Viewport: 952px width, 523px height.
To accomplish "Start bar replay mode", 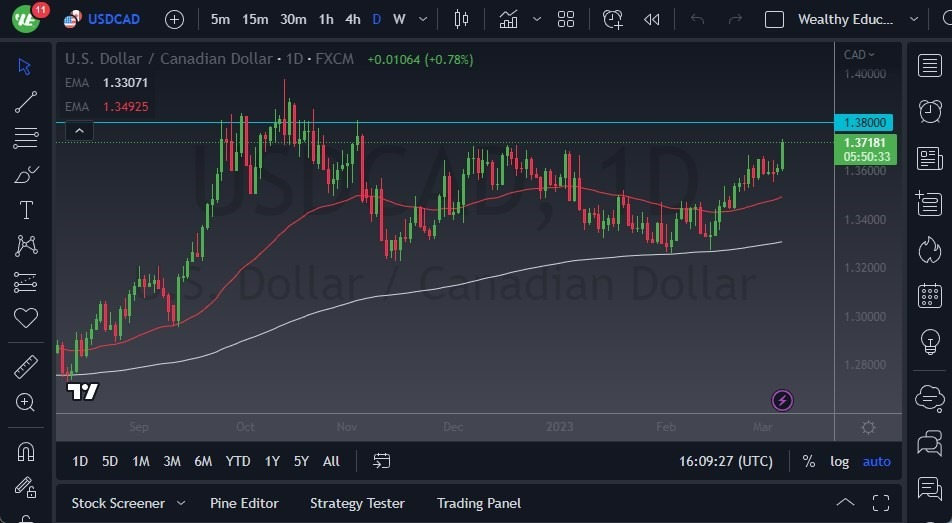I will (651, 19).
